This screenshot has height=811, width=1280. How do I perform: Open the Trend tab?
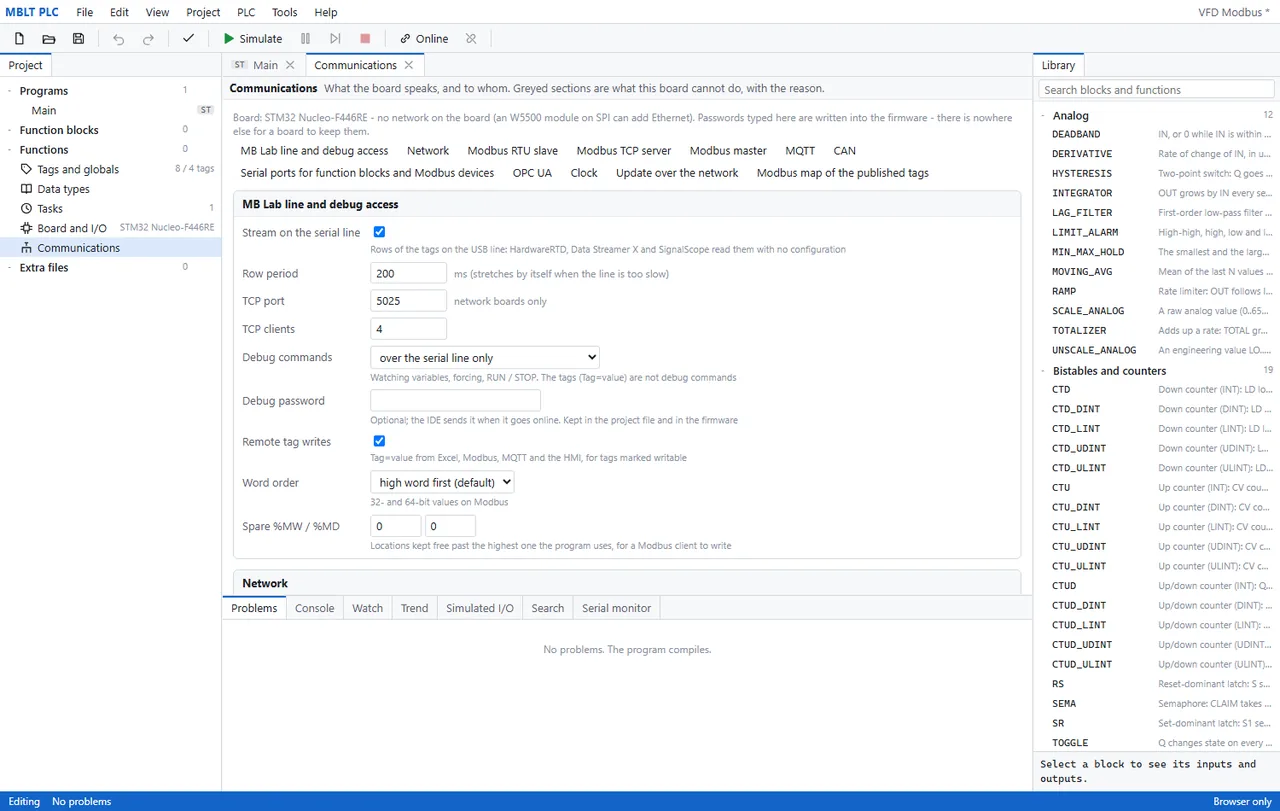click(x=414, y=608)
